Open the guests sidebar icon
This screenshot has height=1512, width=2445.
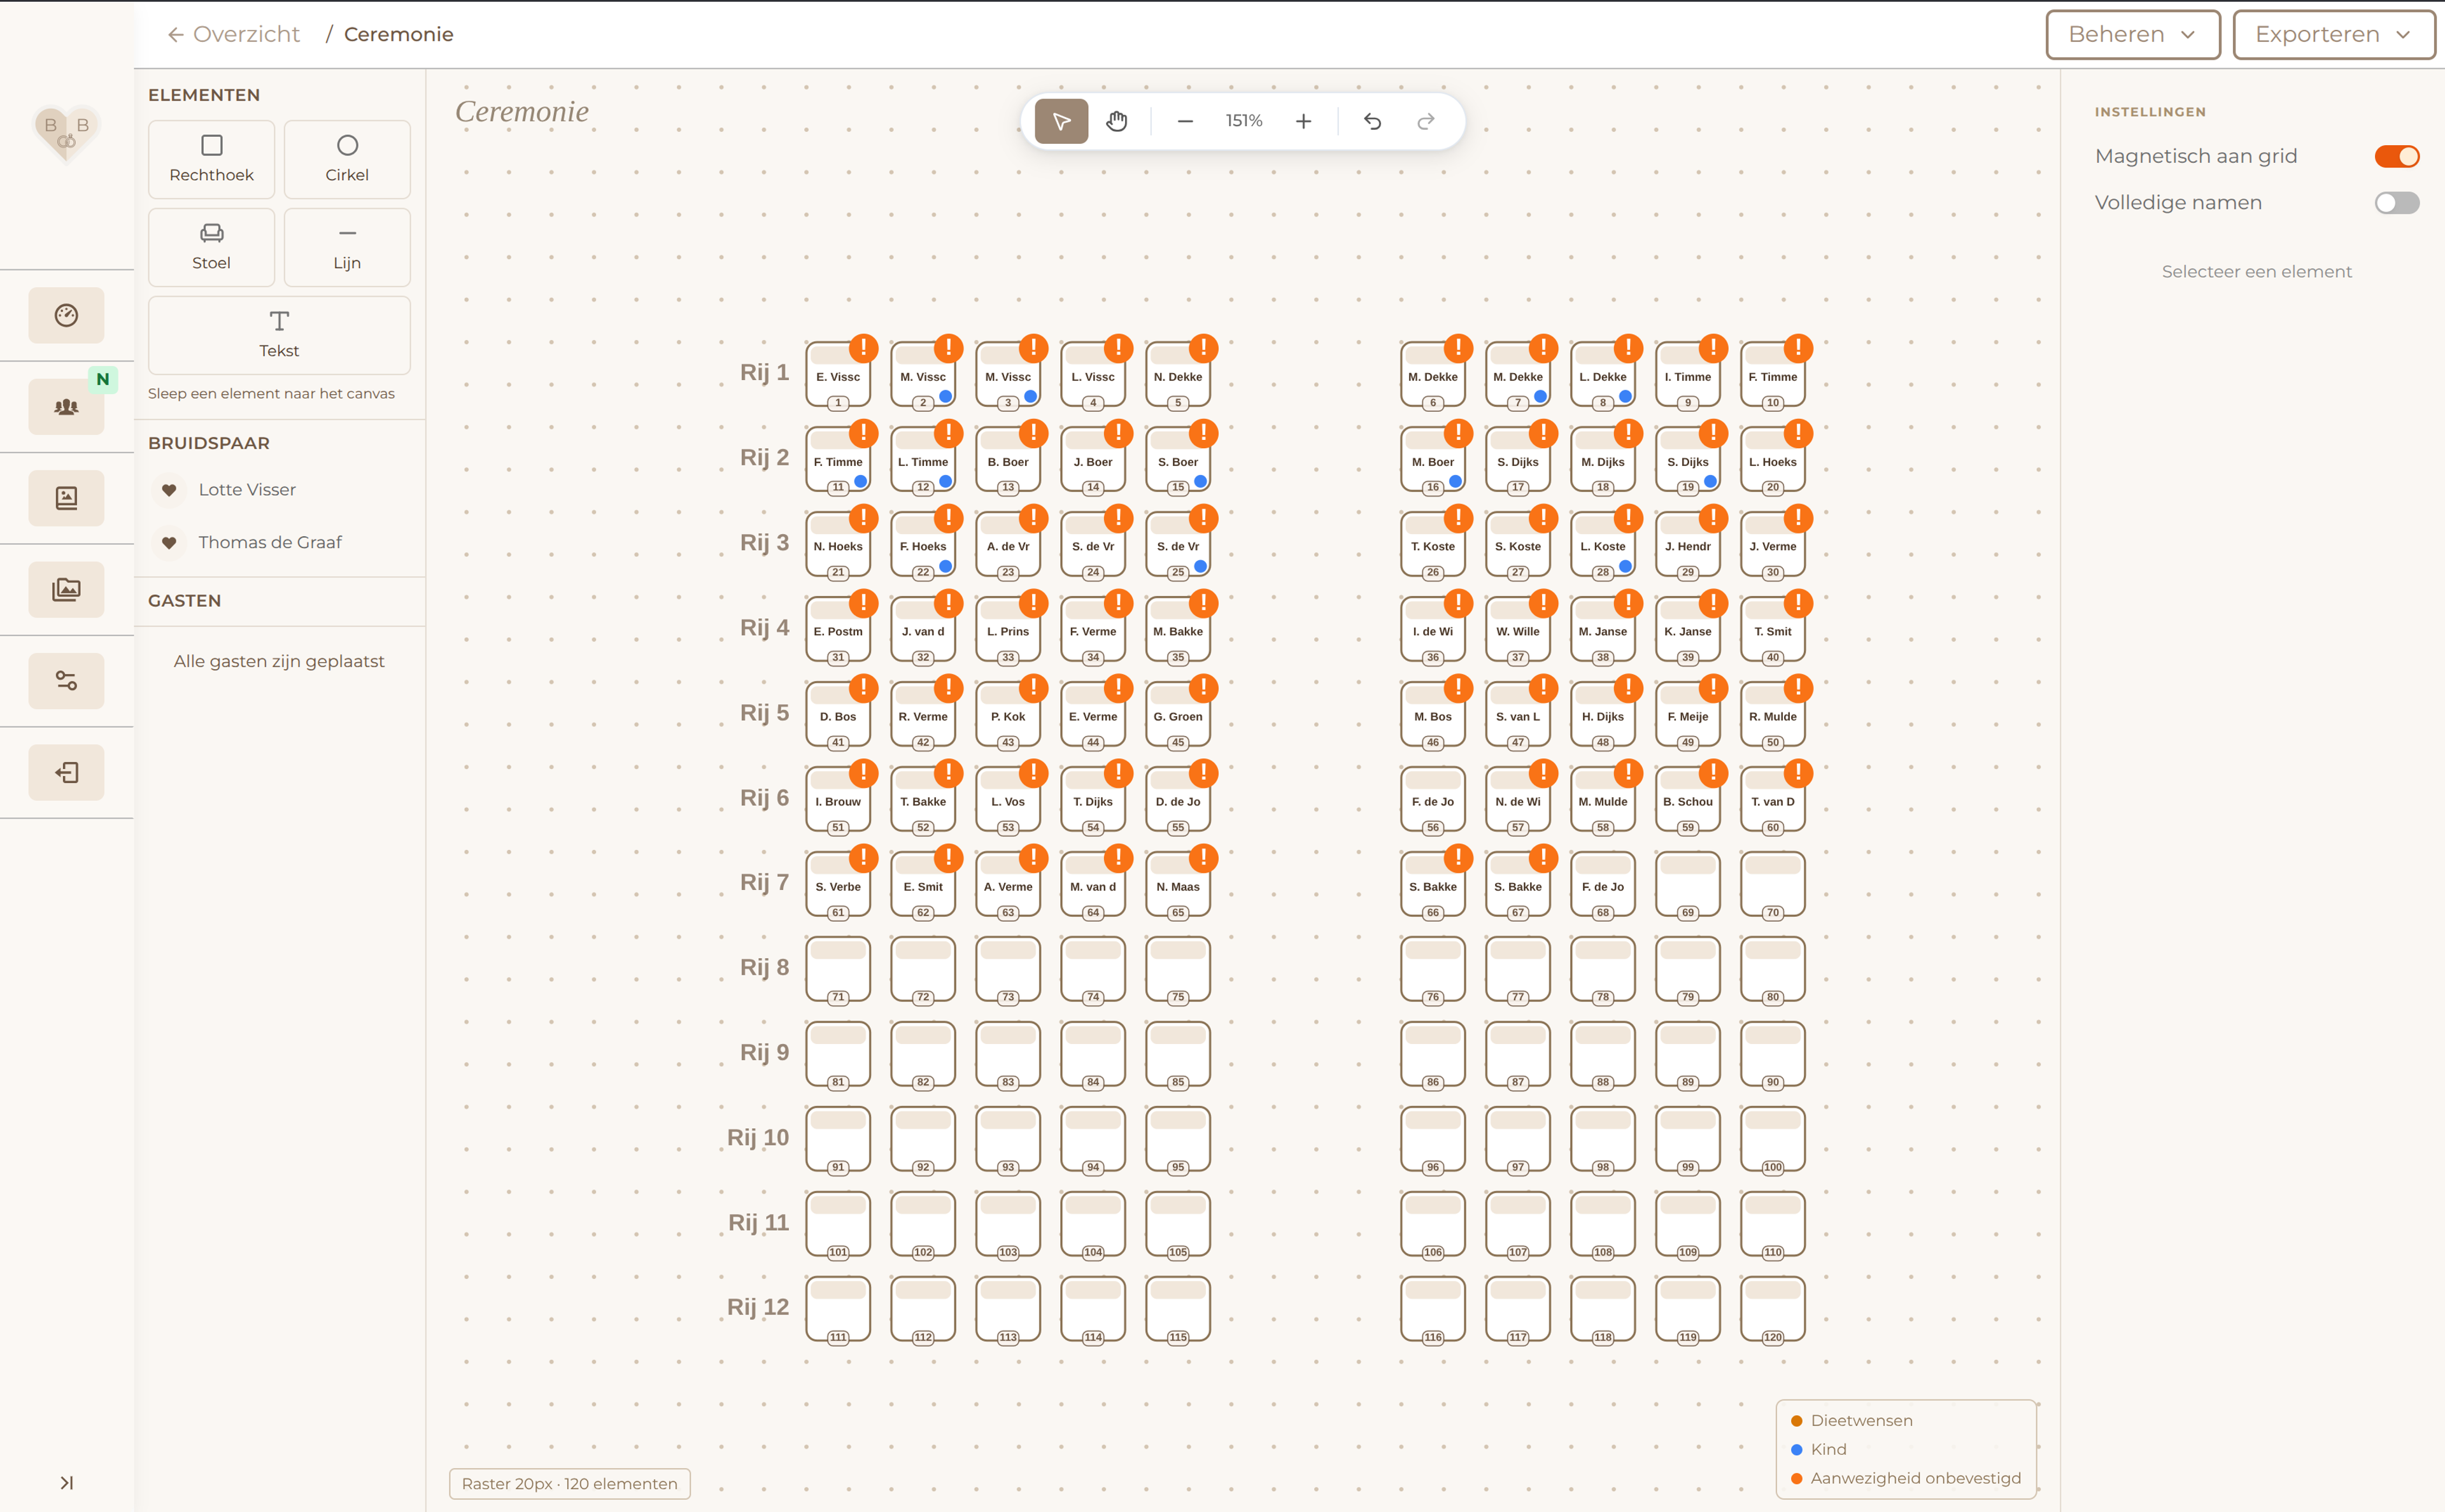point(66,406)
